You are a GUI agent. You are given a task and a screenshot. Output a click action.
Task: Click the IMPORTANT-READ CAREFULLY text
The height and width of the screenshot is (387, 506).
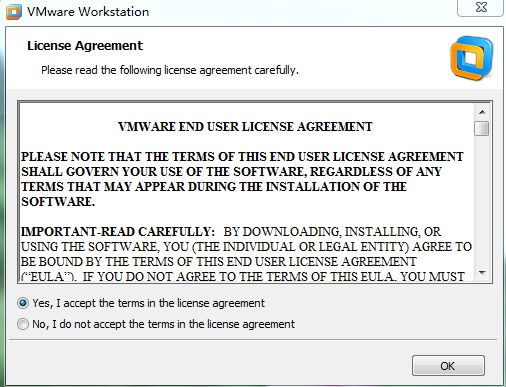pos(118,232)
